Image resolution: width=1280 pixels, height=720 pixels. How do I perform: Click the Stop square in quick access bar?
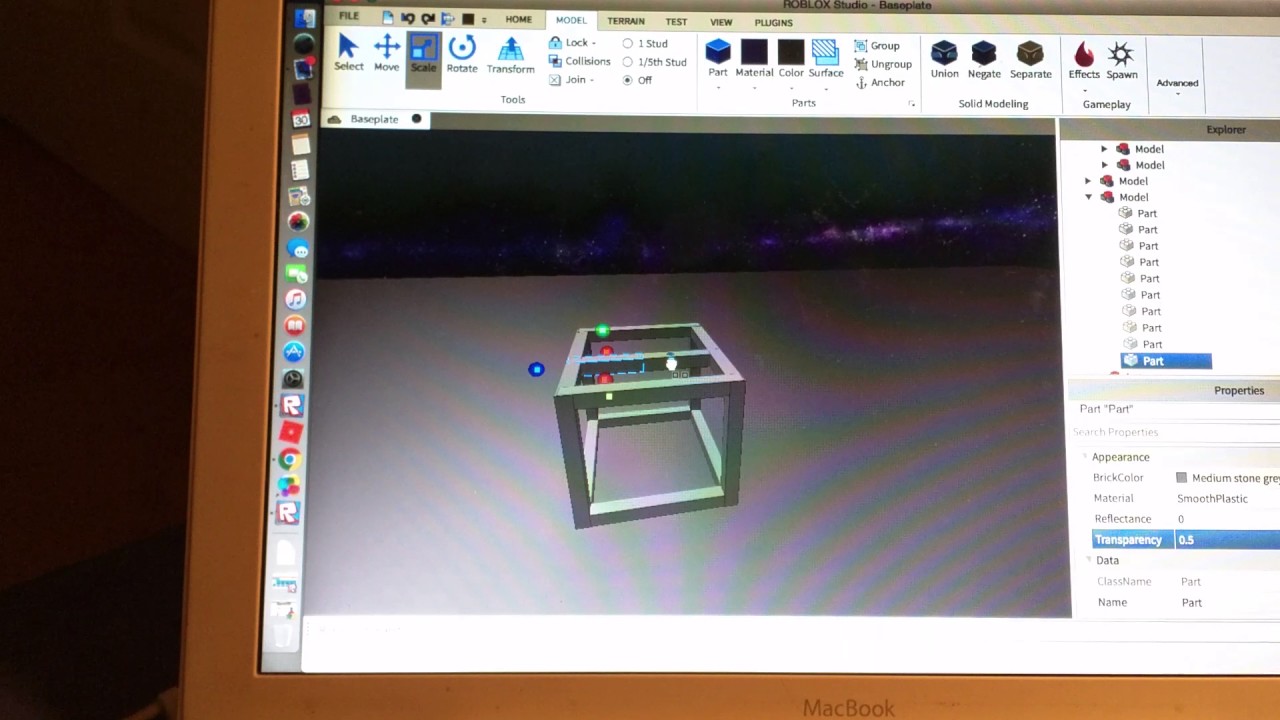coord(468,19)
